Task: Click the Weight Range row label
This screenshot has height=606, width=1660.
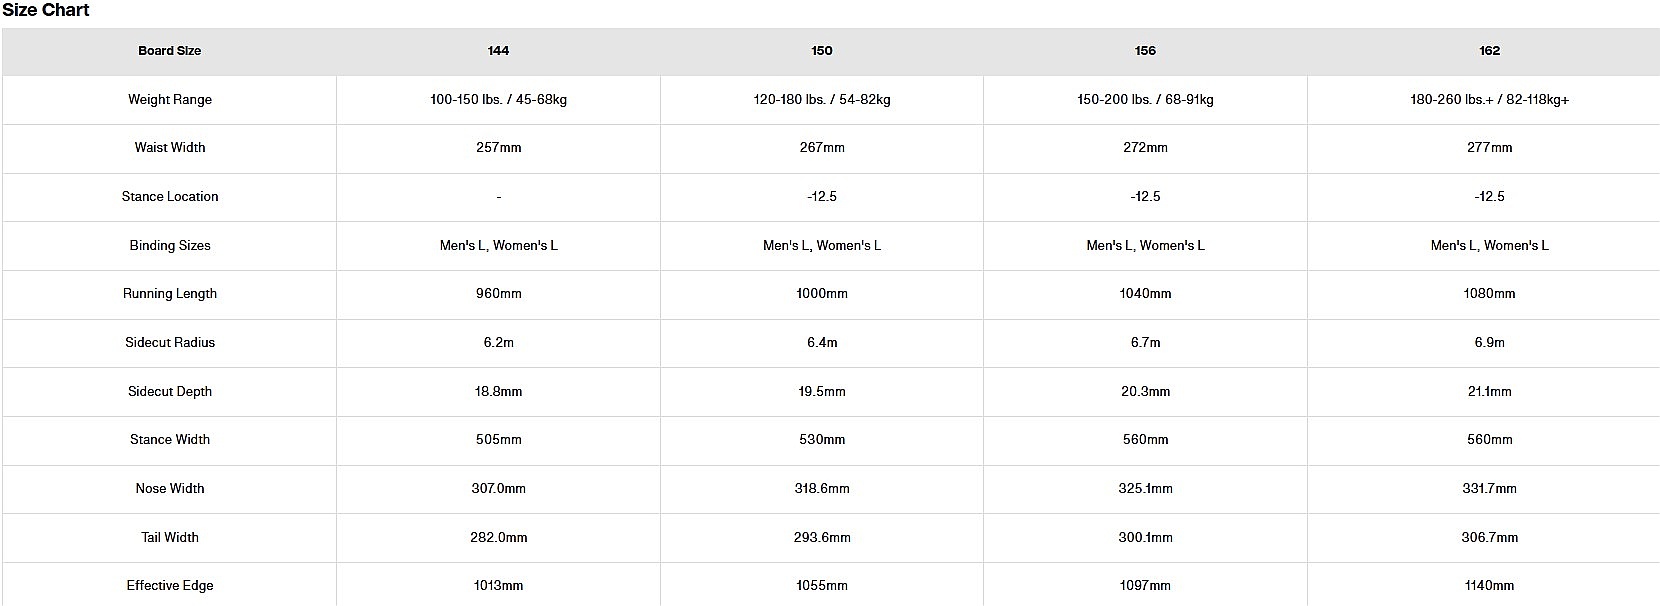Action: point(170,100)
